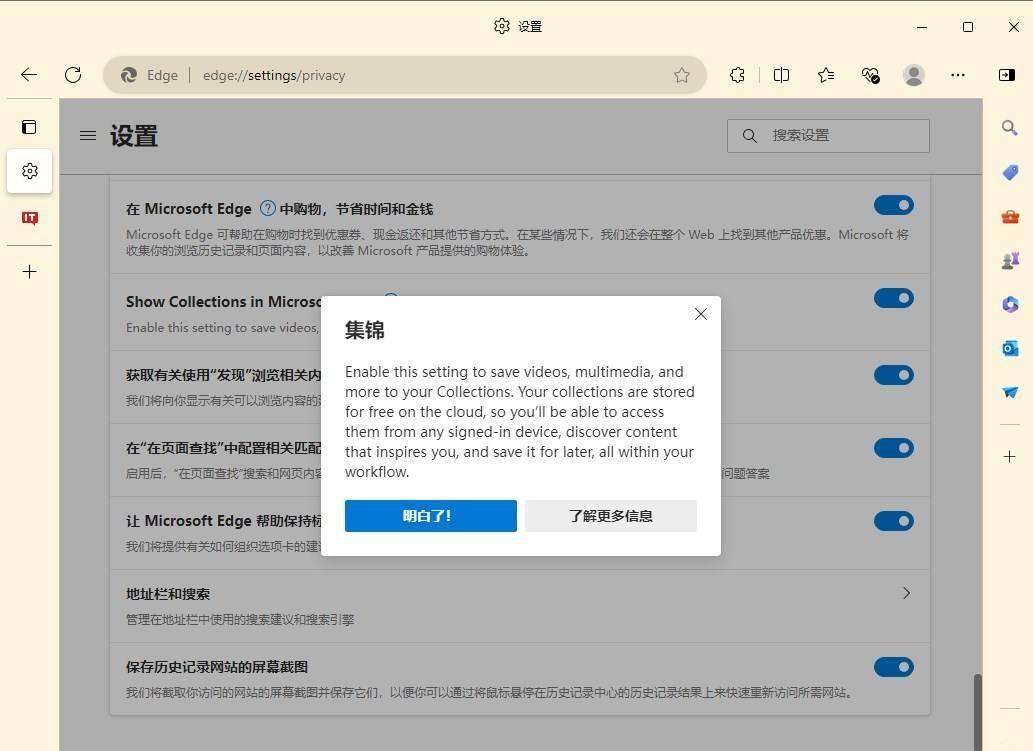1033x751 pixels.
Task: Click the 搜索设置 search field
Action: click(840, 136)
